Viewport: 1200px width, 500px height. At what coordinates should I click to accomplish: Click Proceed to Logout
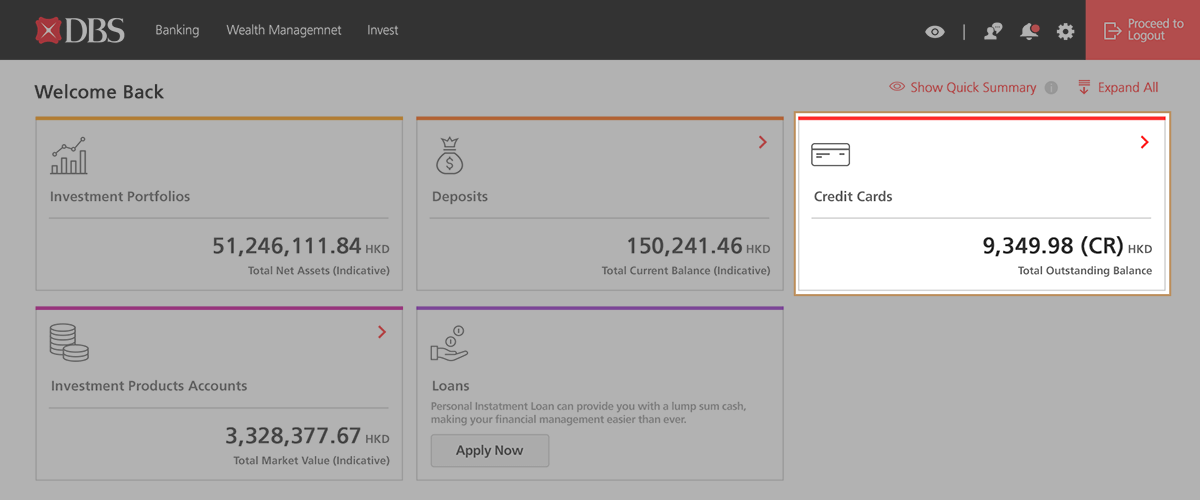(x=1143, y=30)
